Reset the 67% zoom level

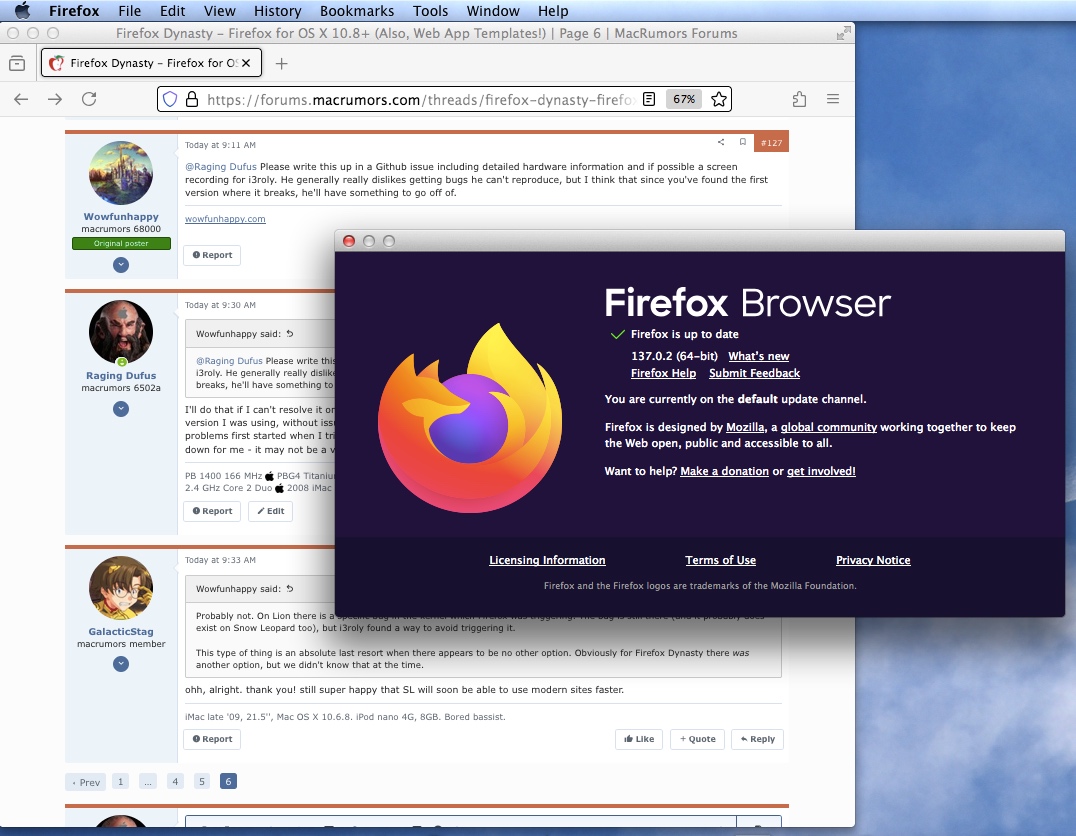click(683, 100)
